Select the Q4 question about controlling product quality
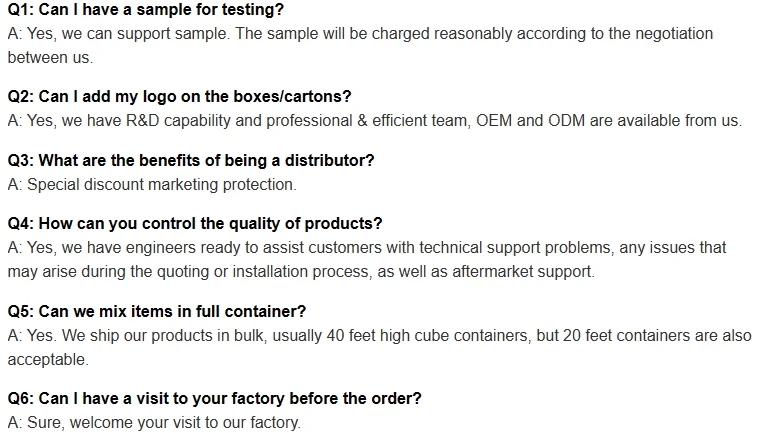 [x=195, y=223]
